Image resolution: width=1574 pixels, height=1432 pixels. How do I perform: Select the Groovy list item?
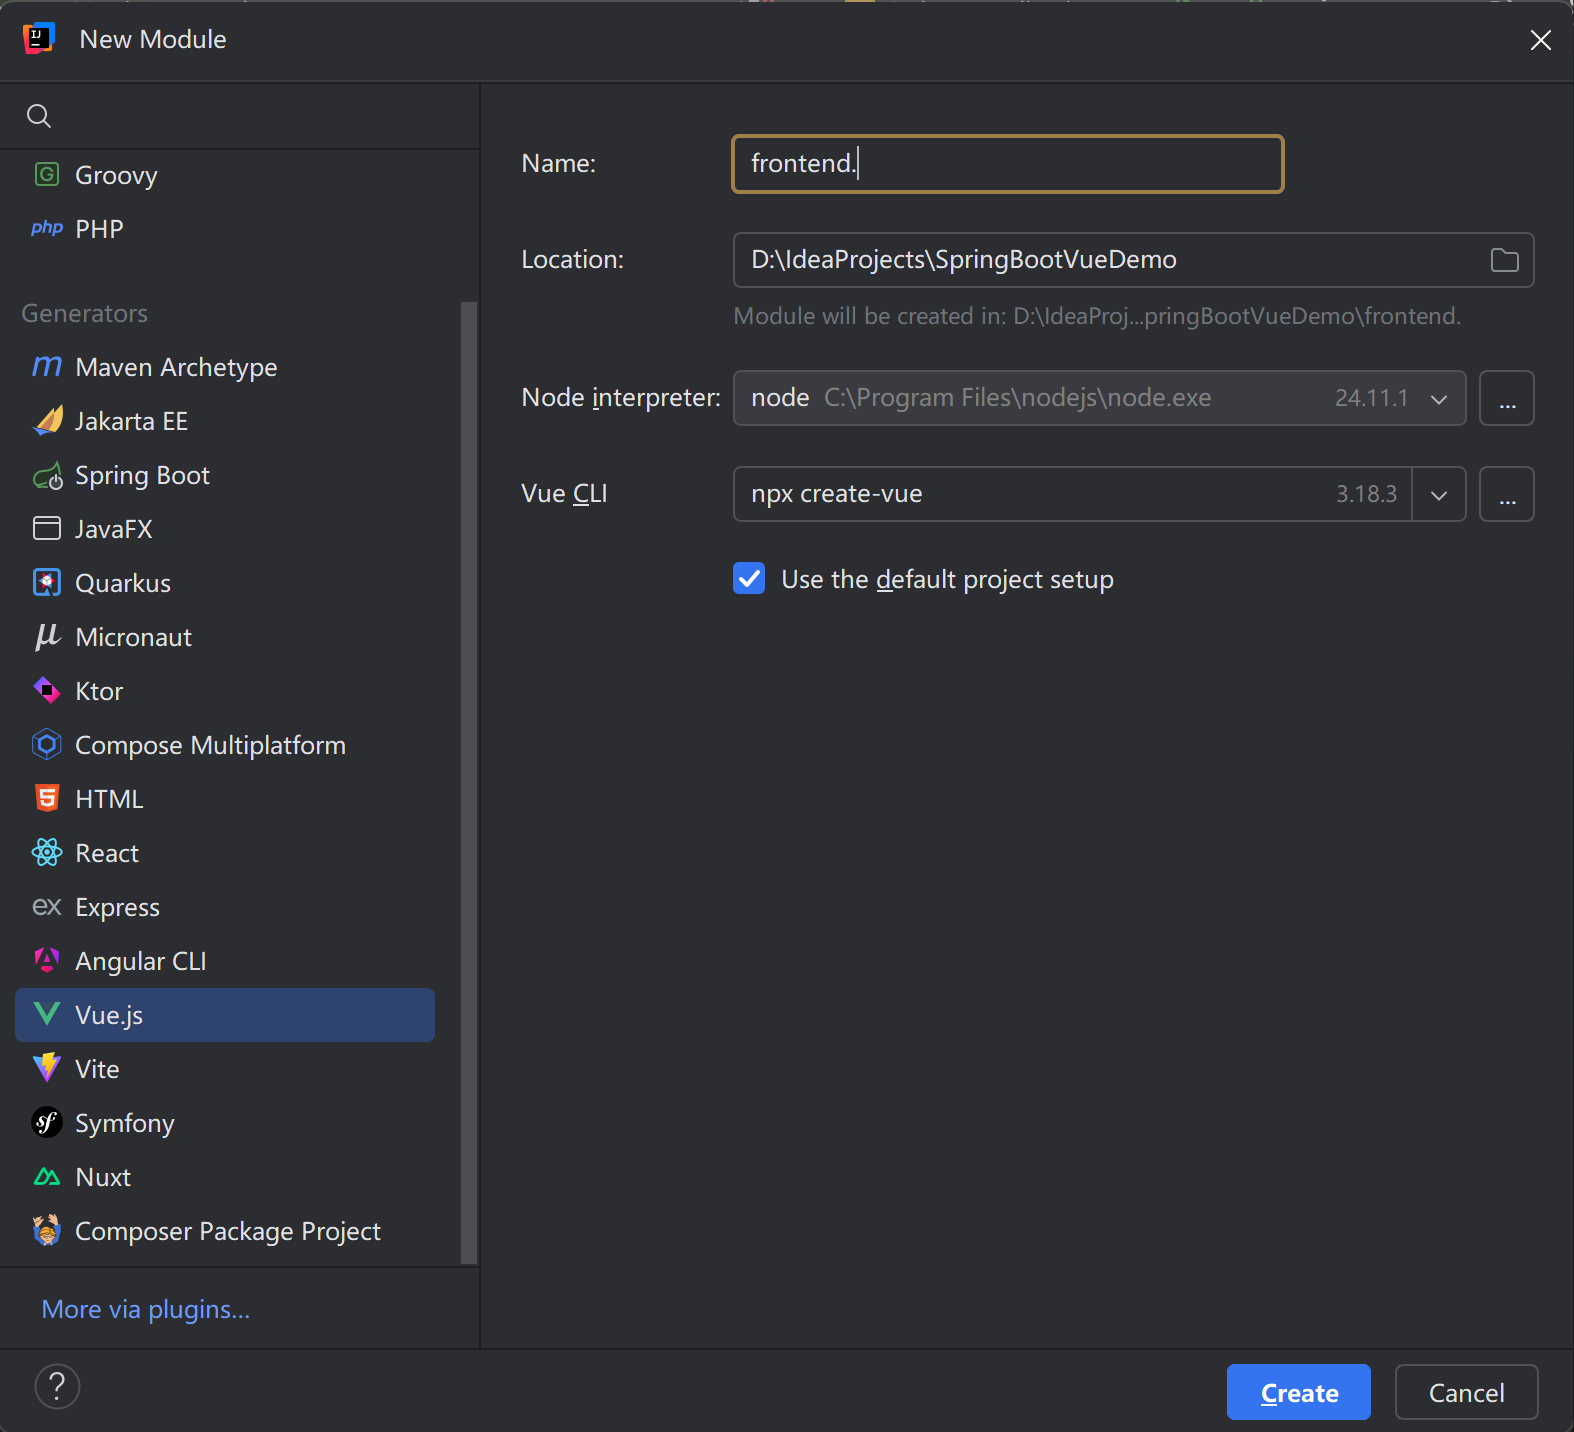pyautogui.click(x=225, y=175)
